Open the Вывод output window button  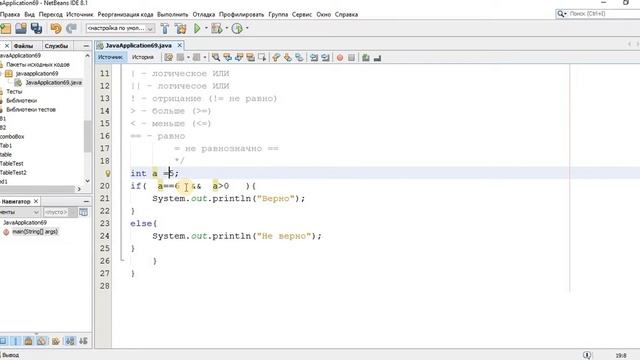coord(10,355)
